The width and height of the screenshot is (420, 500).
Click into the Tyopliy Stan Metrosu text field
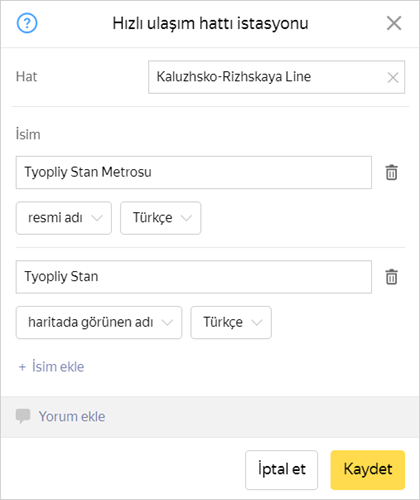[x=194, y=172]
